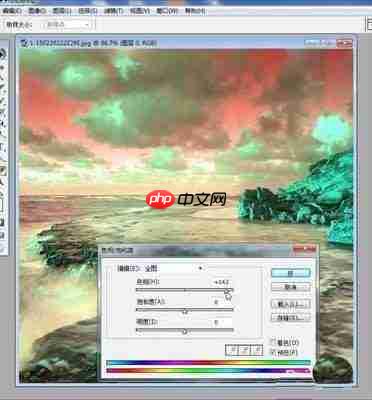Open the 帮助(H) menu
Image resolution: width=372 pixels, height=400 pixels.
click(x=195, y=11)
